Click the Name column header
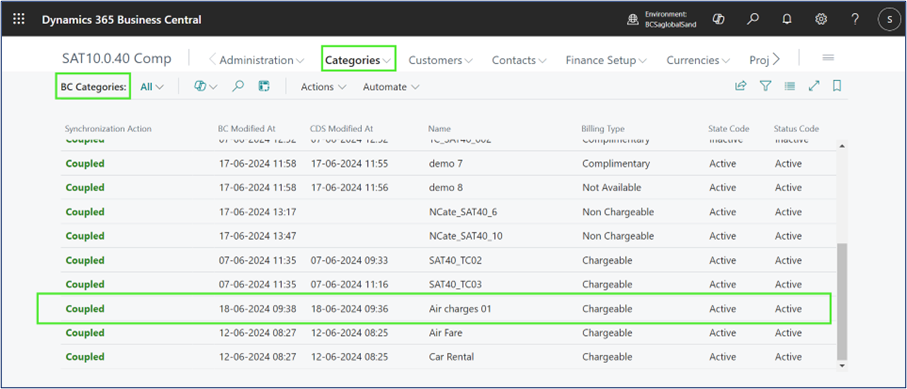Viewport: 907px width, 389px height. click(439, 129)
